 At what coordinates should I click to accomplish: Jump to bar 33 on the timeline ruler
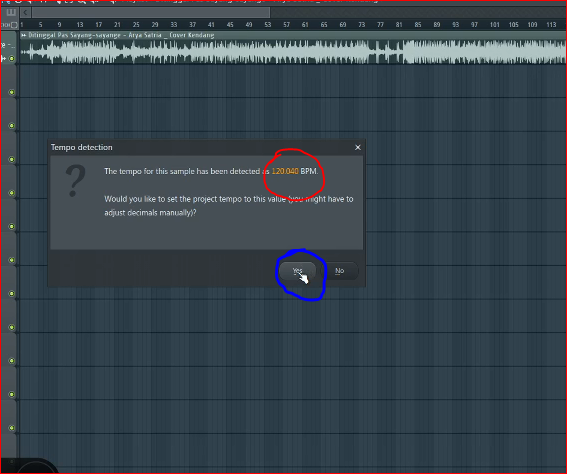174,25
